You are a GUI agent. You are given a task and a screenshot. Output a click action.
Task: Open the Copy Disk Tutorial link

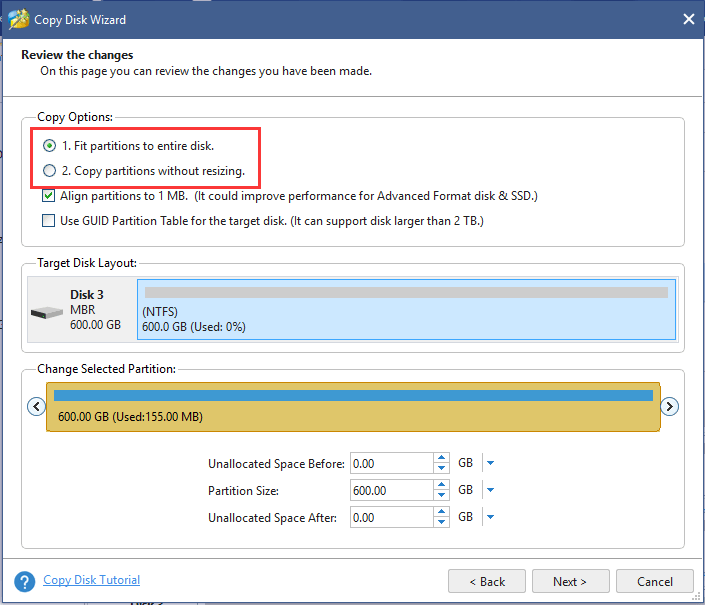(x=91, y=580)
